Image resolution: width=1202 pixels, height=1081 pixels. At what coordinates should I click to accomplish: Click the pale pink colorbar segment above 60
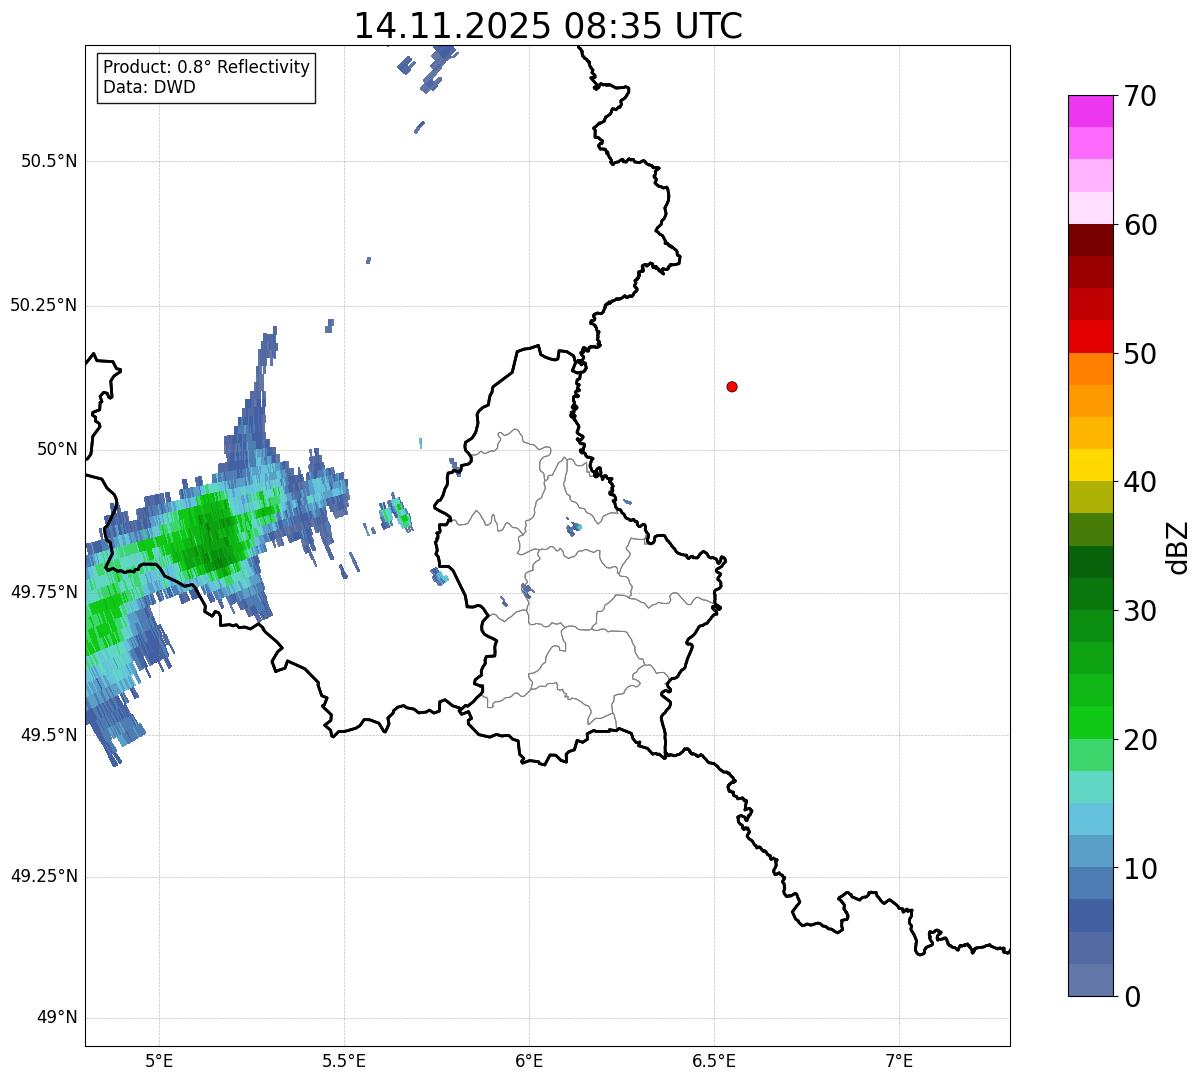[x=1090, y=208]
